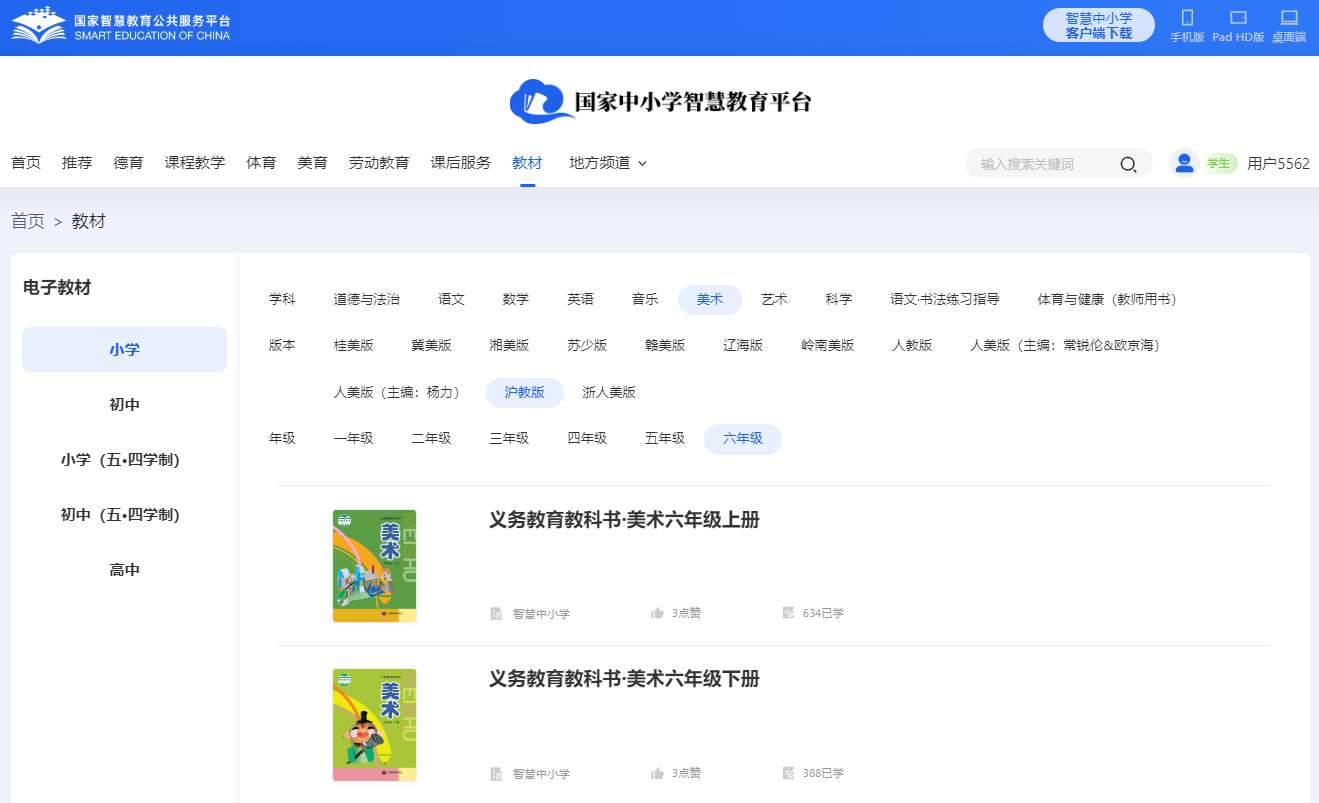Choose the 冀美版 edition

[432, 345]
